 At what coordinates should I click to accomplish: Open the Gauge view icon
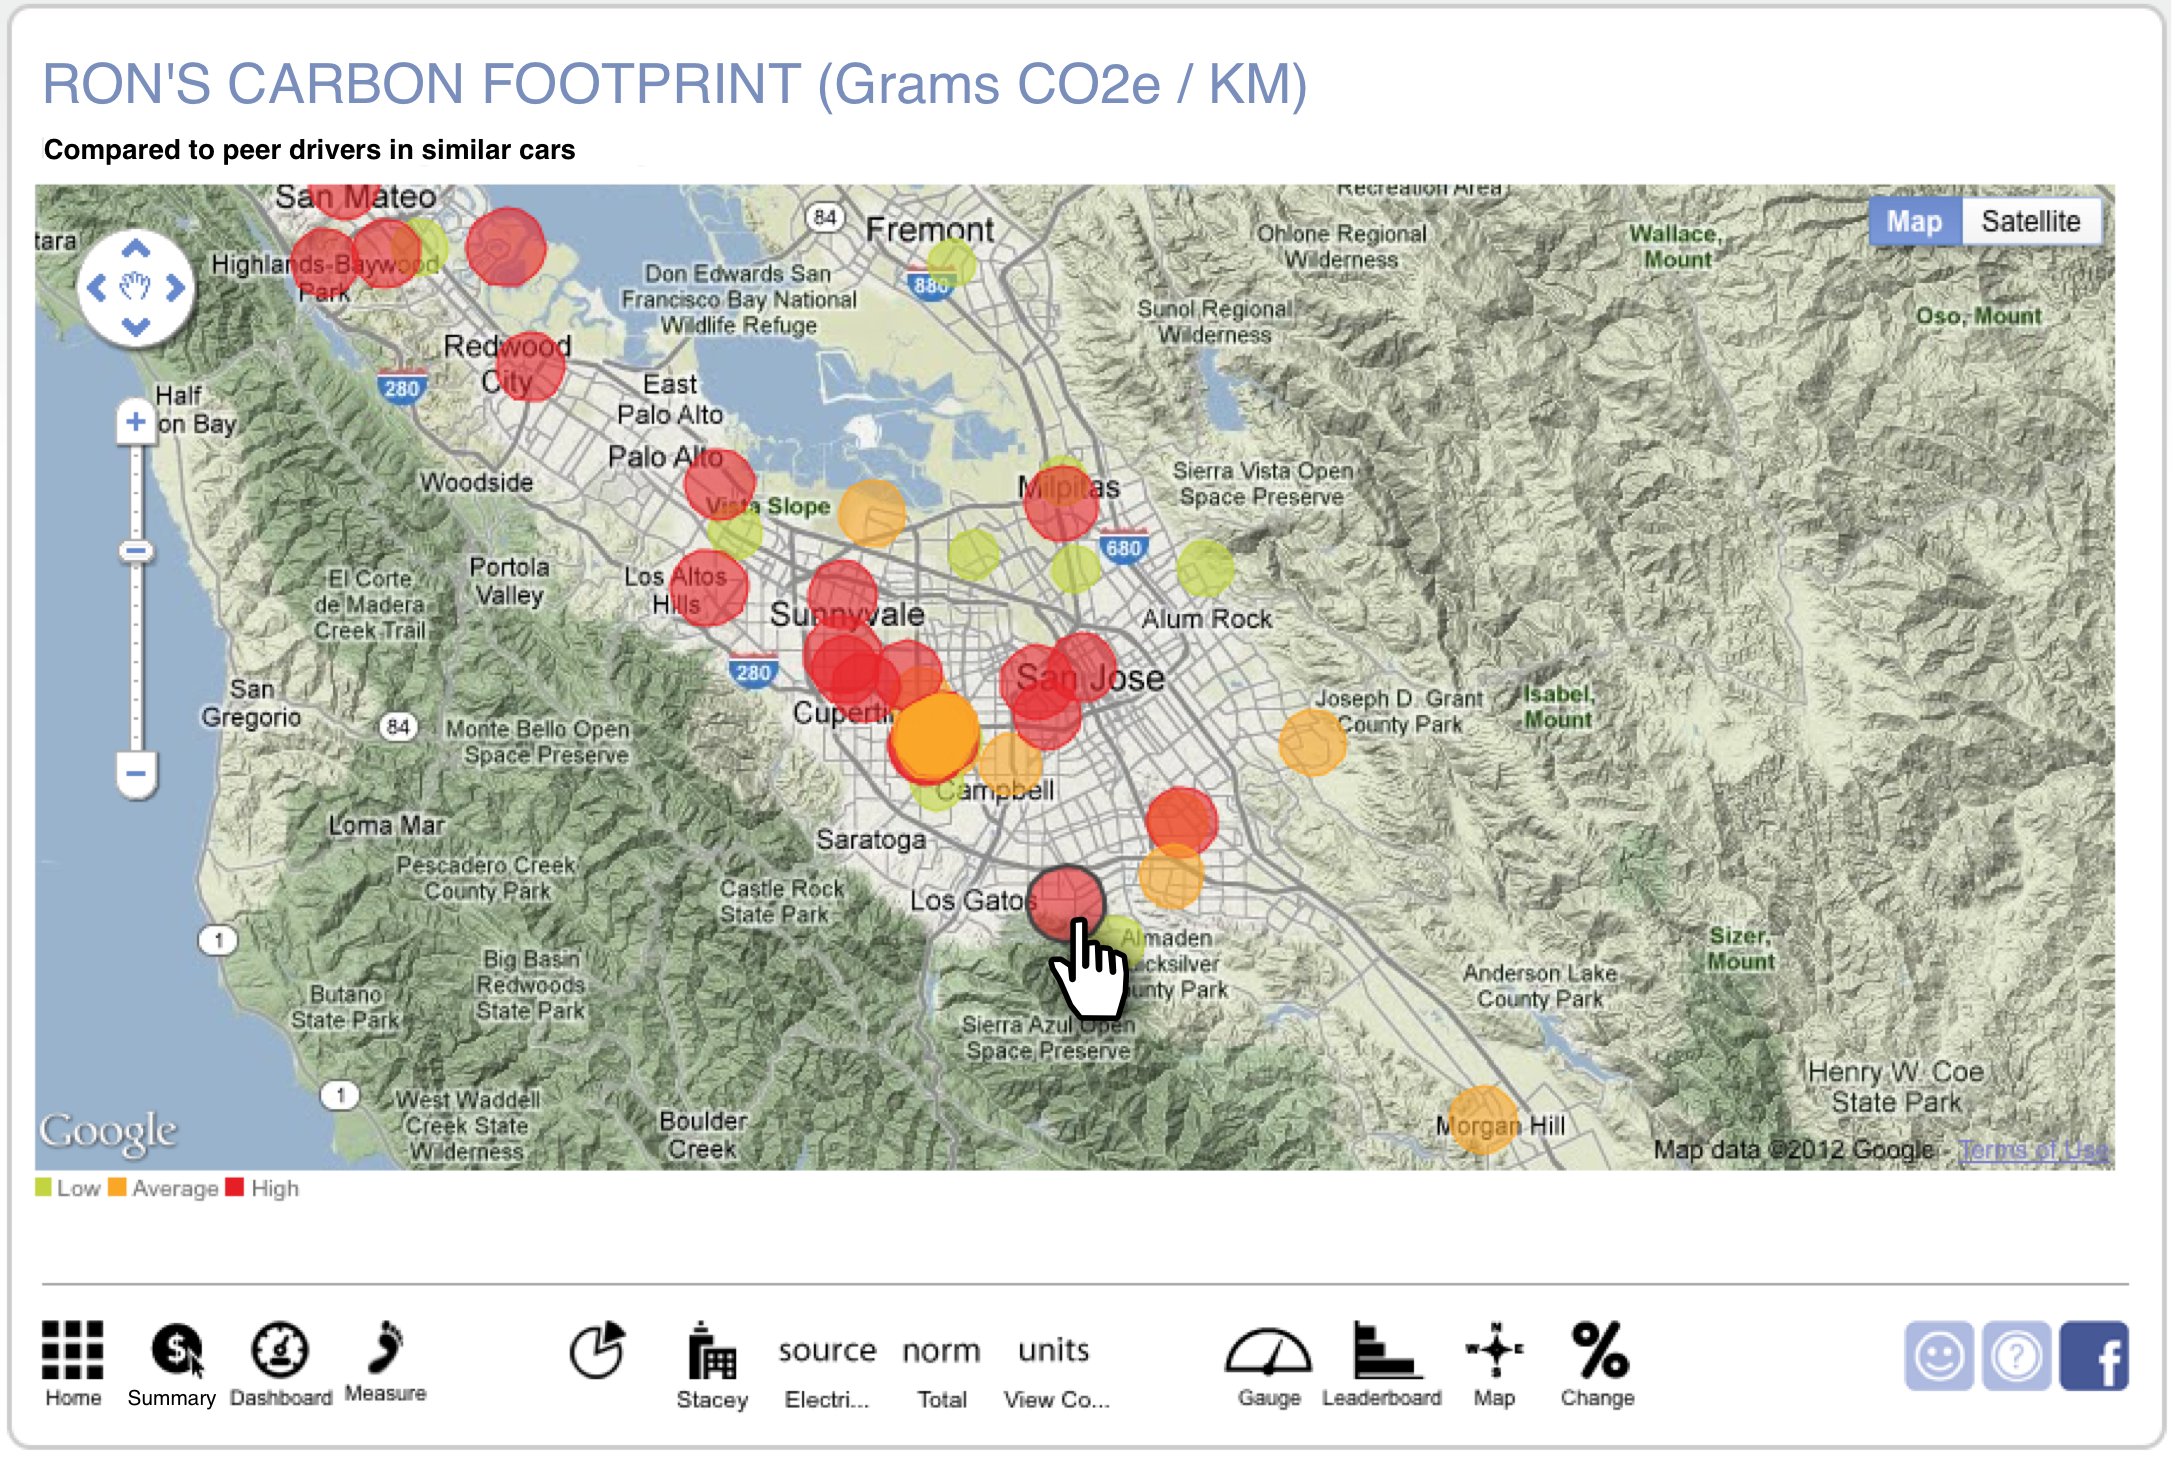click(1268, 1352)
